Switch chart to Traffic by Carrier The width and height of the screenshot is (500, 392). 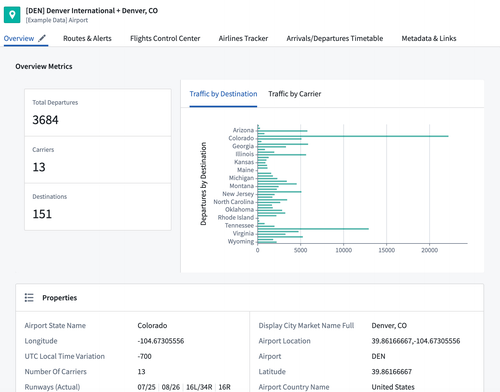pyautogui.click(x=295, y=94)
